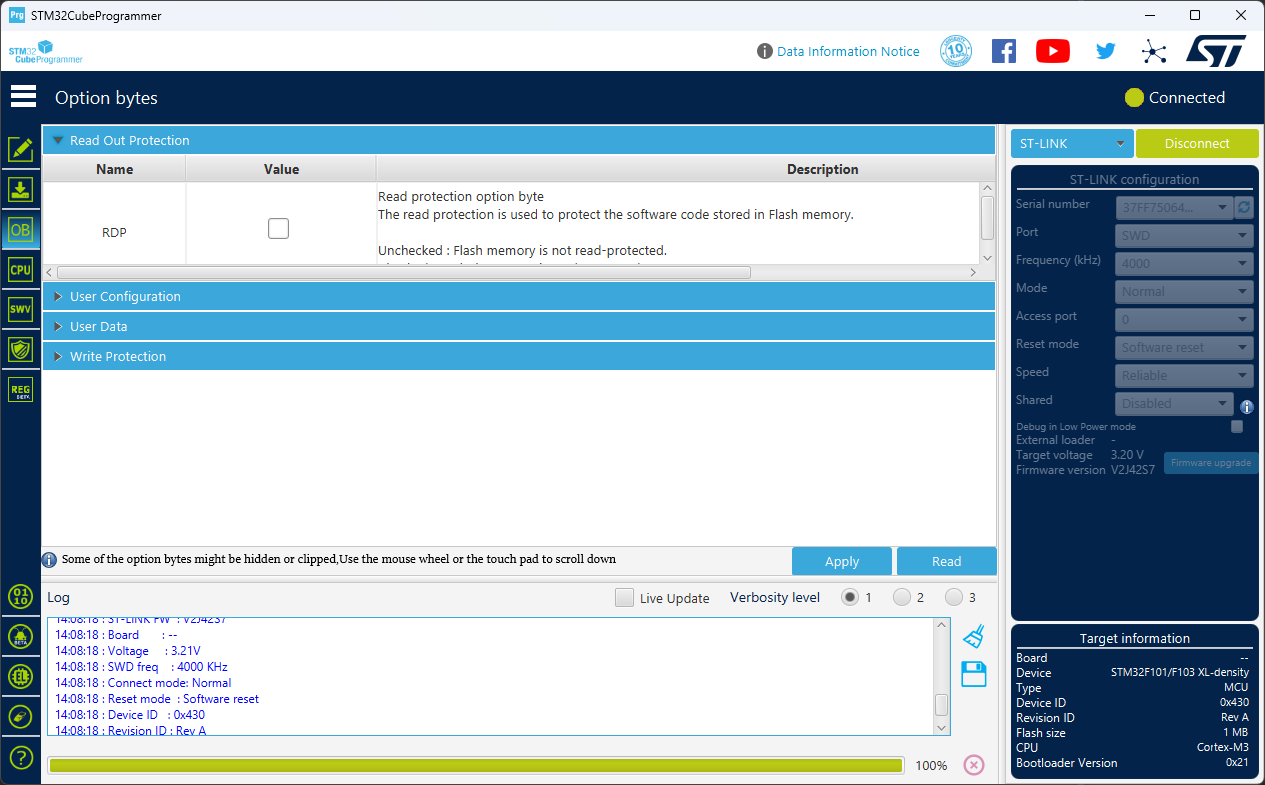The height and width of the screenshot is (785, 1265).
Task: Open the YouTube icon
Action: (x=1053, y=51)
